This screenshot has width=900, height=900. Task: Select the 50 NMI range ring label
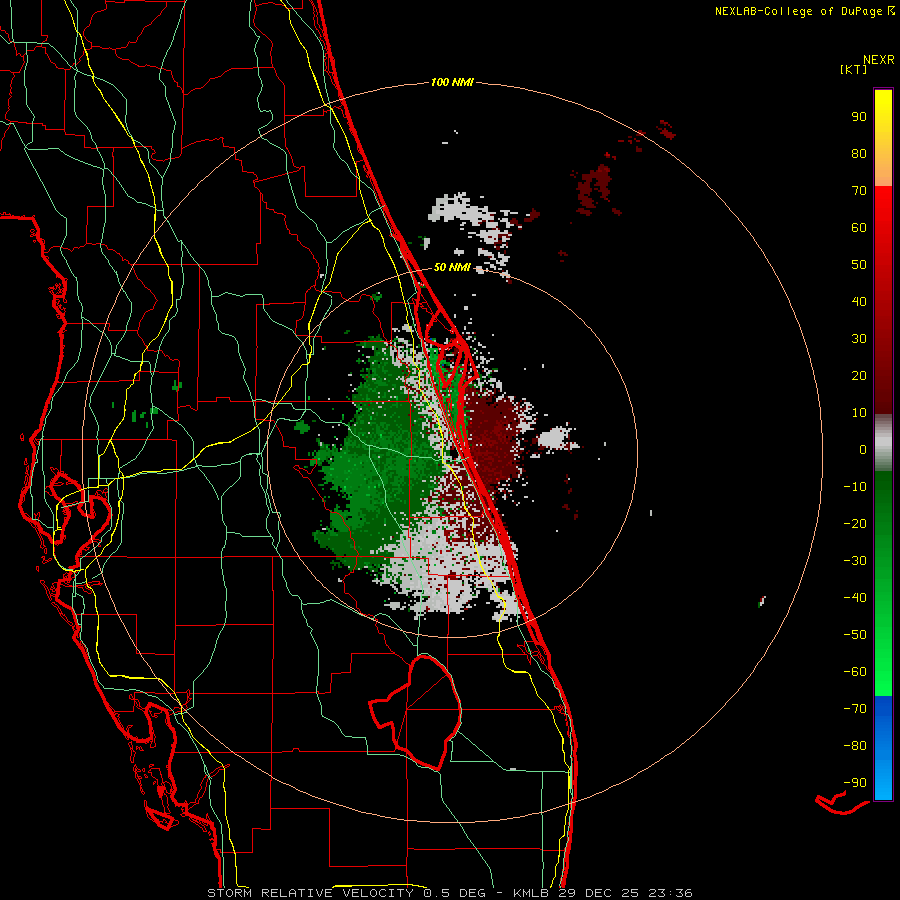(452, 267)
